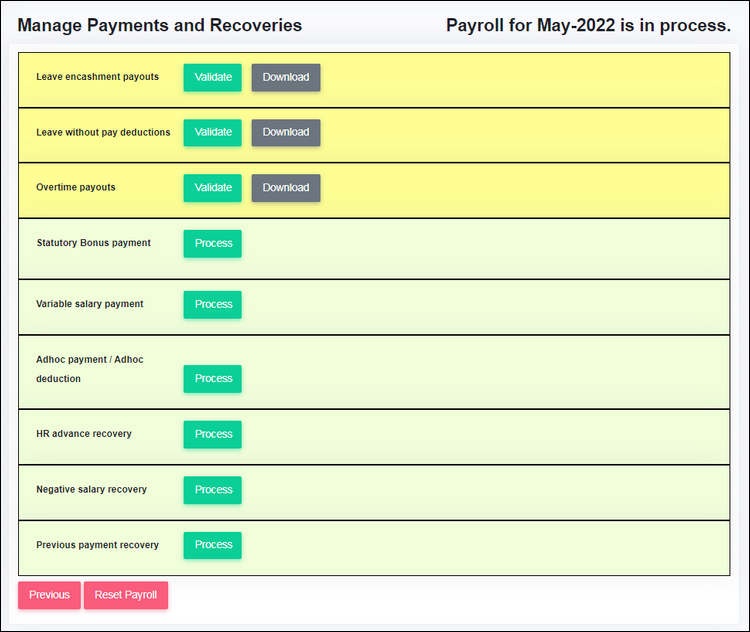Viewport: 750px width, 632px height.
Task: Process the Variable salary payment
Action: pyautogui.click(x=212, y=304)
